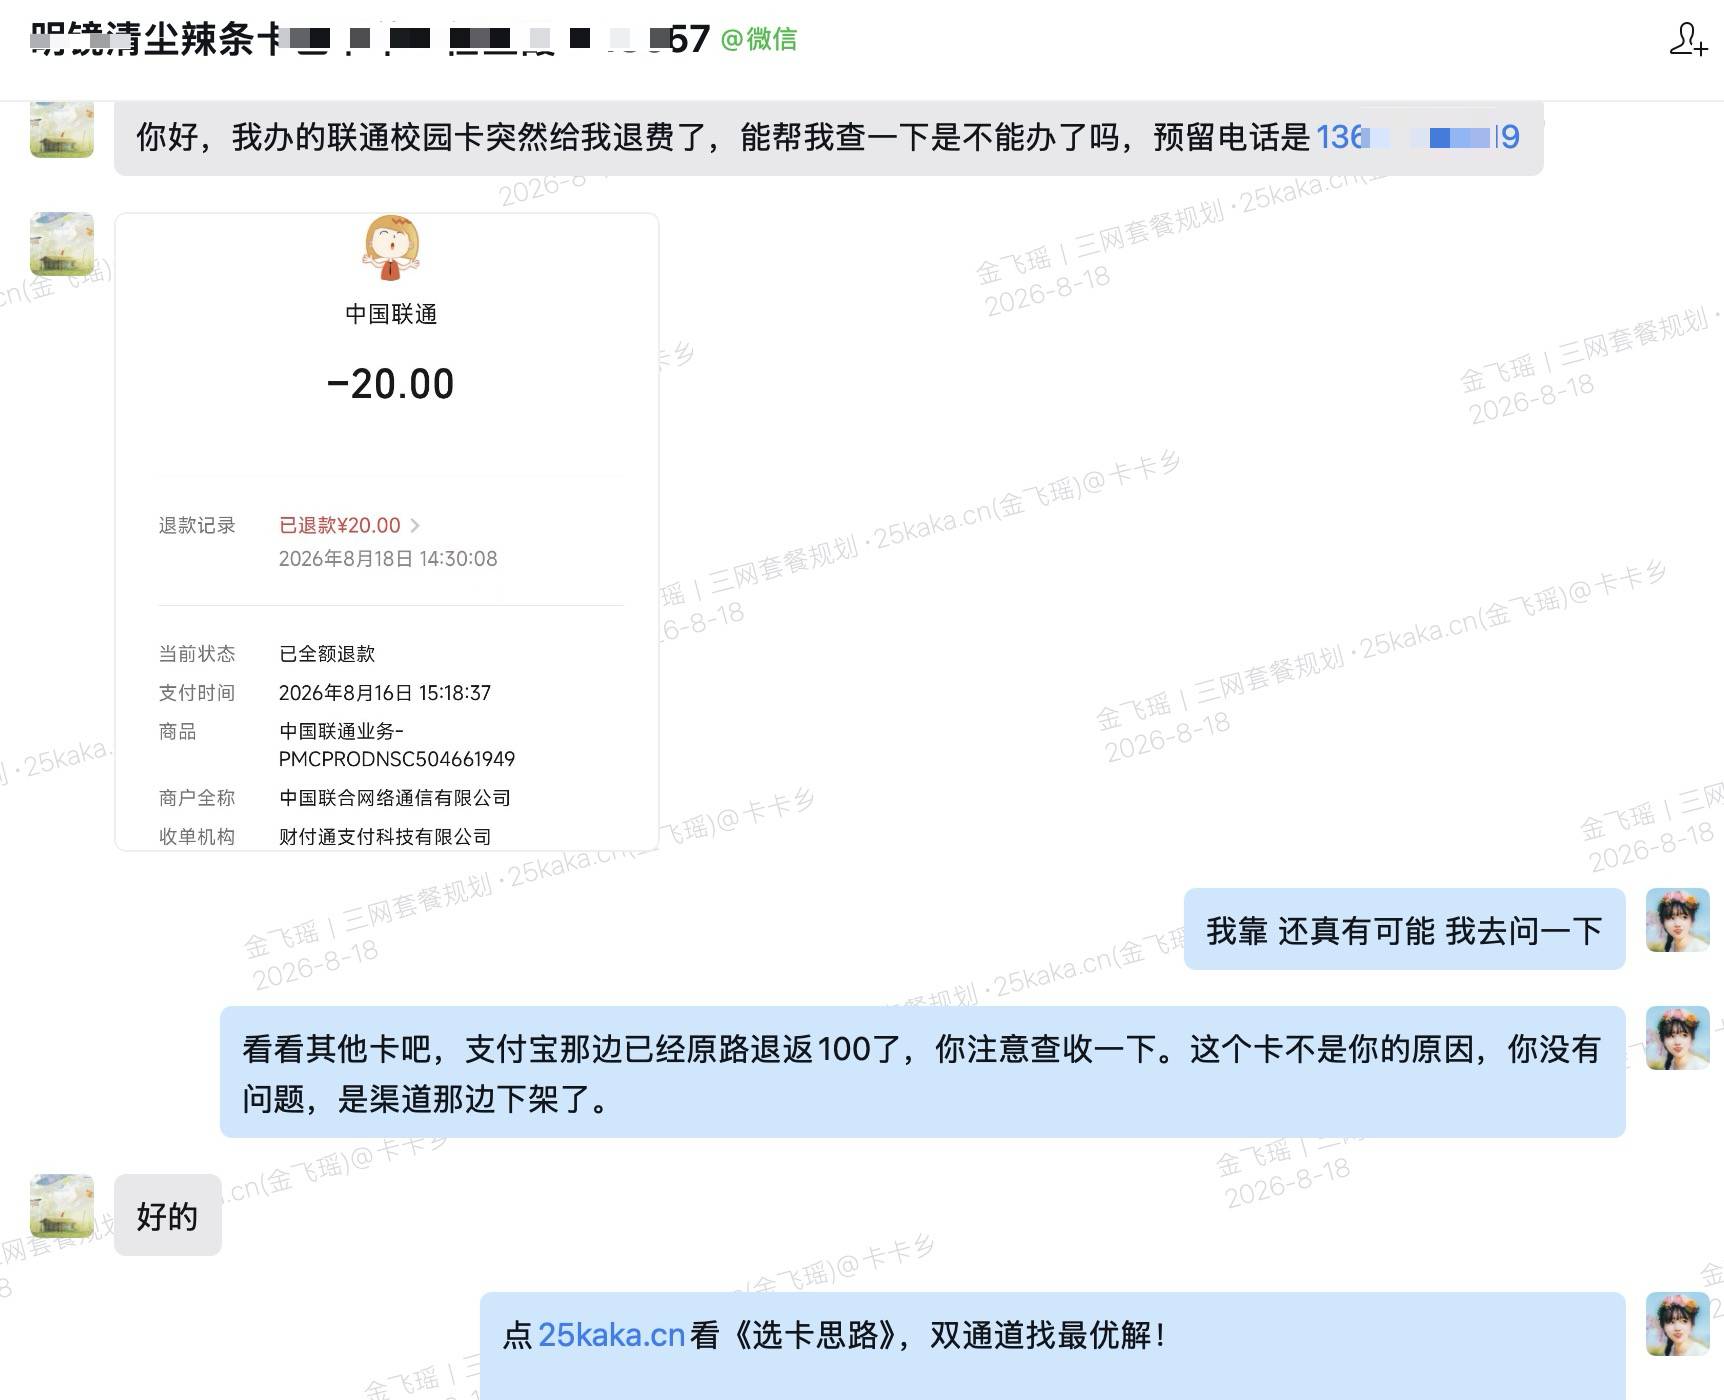Click the 已退款¥20.00 red refund text
Viewport: 1724px width, 1400px height.
pos(339,525)
